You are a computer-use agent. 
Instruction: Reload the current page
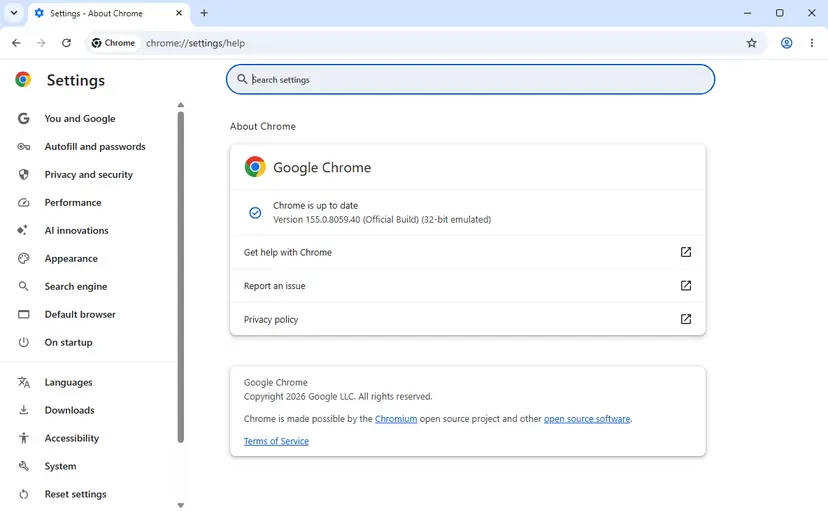coord(67,43)
